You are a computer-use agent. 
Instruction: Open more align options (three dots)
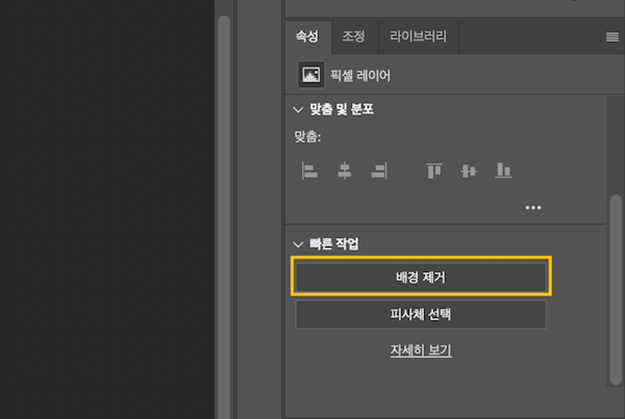pos(533,208)
